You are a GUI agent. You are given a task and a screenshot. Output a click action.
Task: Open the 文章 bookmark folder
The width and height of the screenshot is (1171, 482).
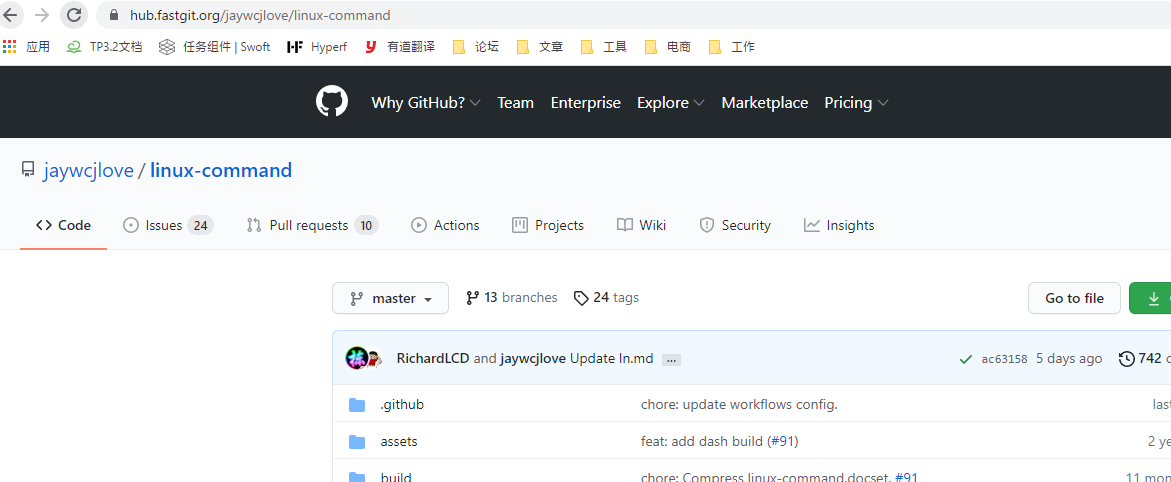point(540,46)
